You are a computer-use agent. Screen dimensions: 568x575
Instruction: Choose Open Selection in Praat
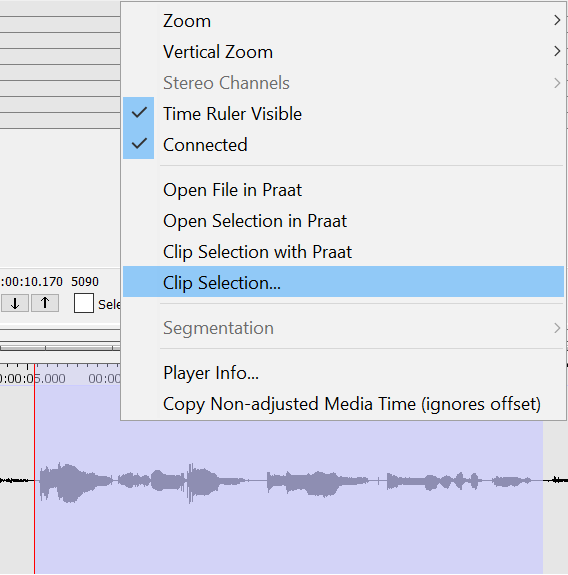[x=255, y=221]
